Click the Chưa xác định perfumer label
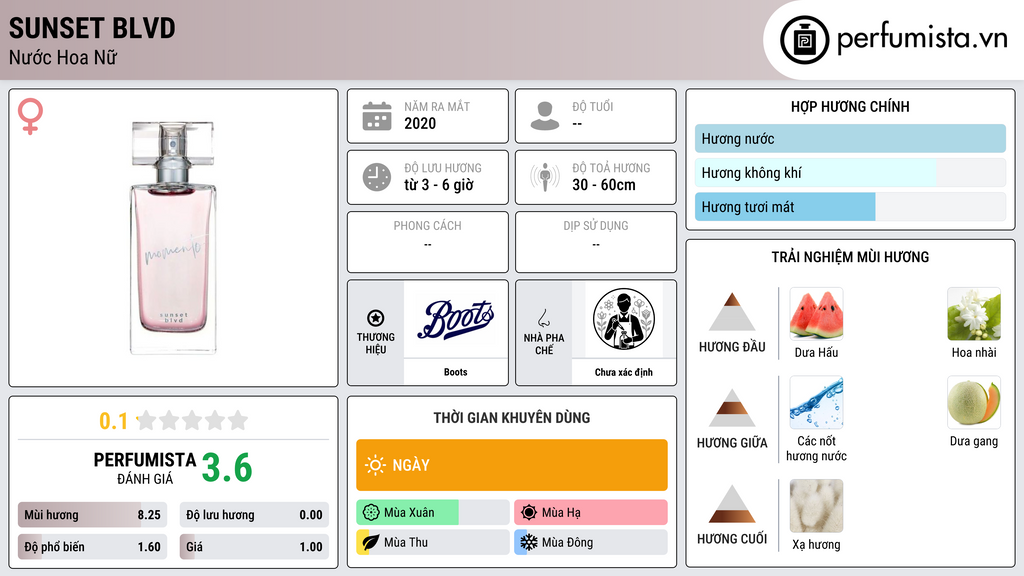The width and height of the screenshot is (1024, 576). coord(624,372)
